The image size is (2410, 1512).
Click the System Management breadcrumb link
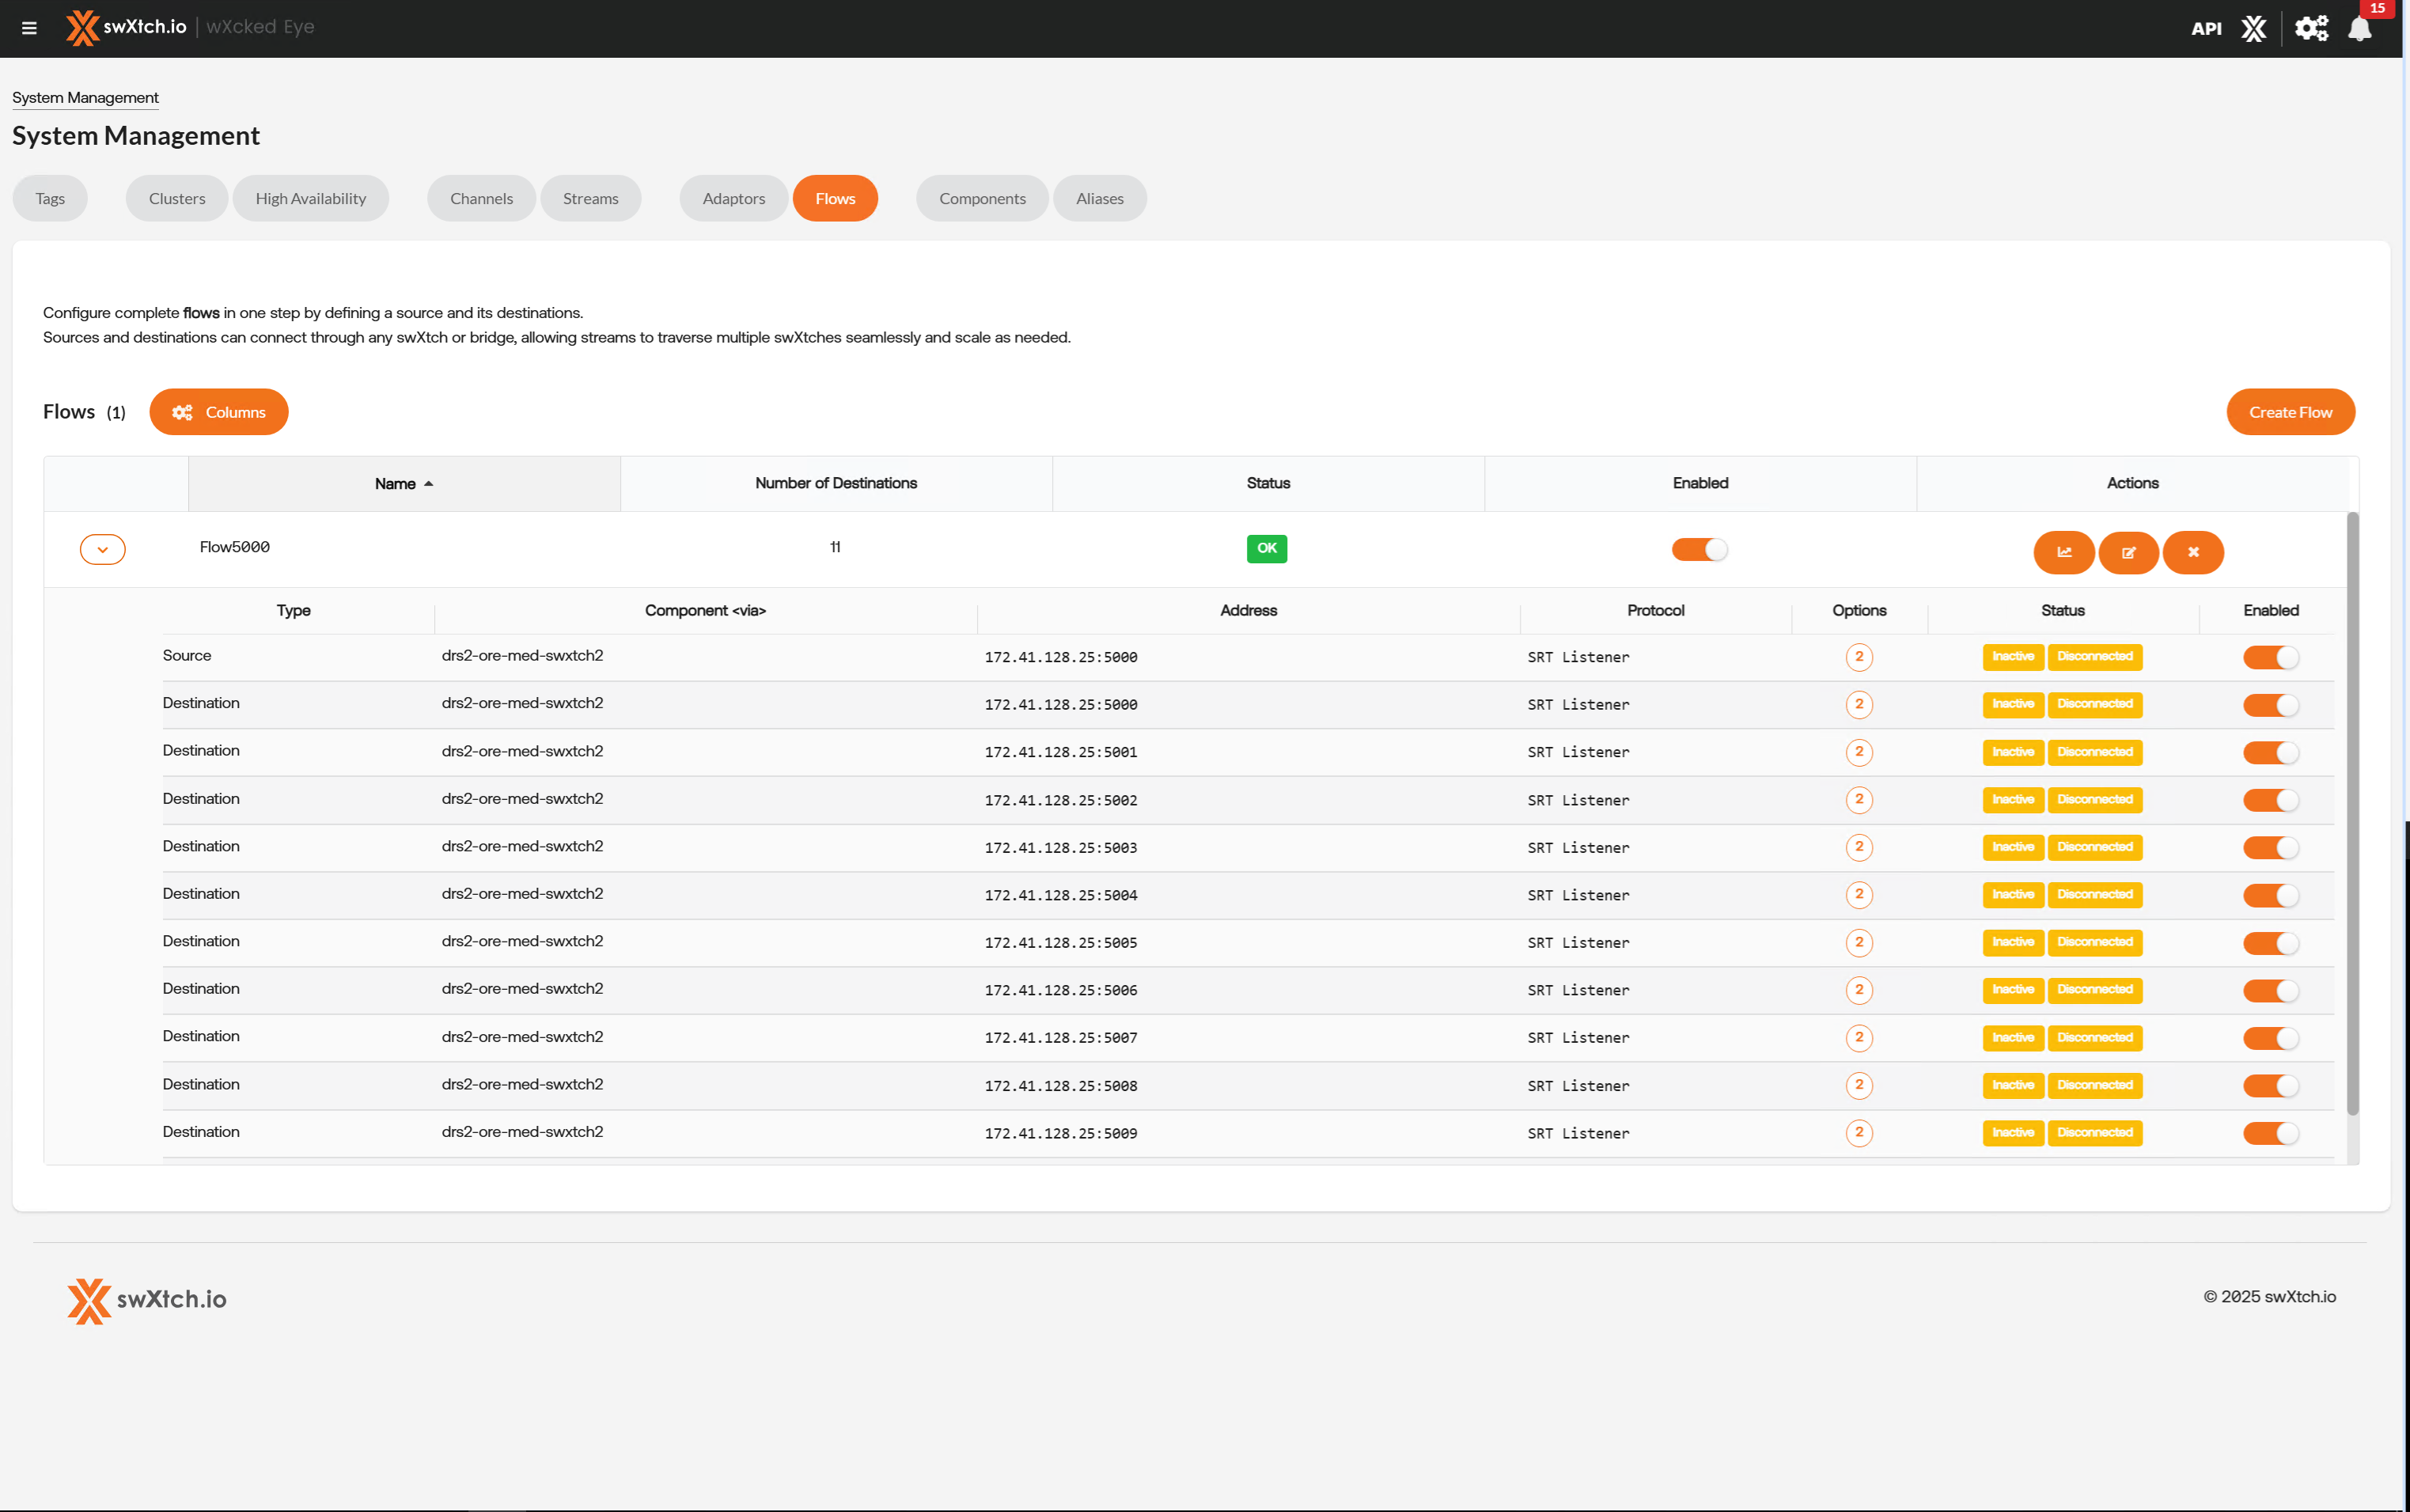pos(85,97)
